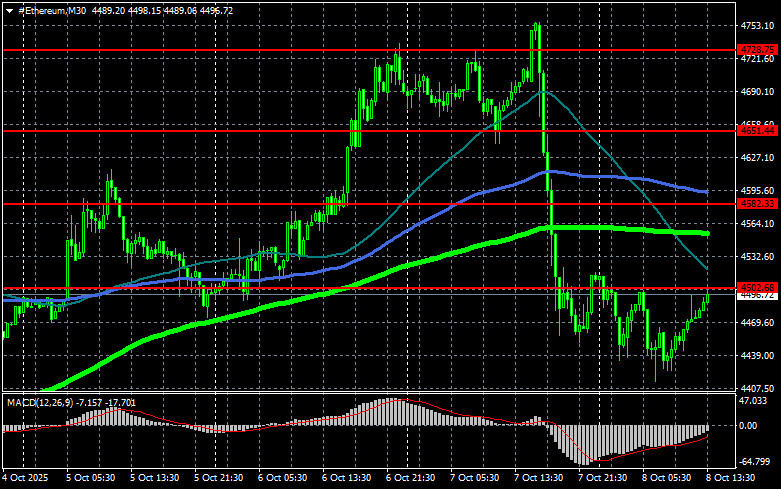
Task: Click the 6 Oct 13:30 time label
Action: pyautogui.click(x=353, y=480)
